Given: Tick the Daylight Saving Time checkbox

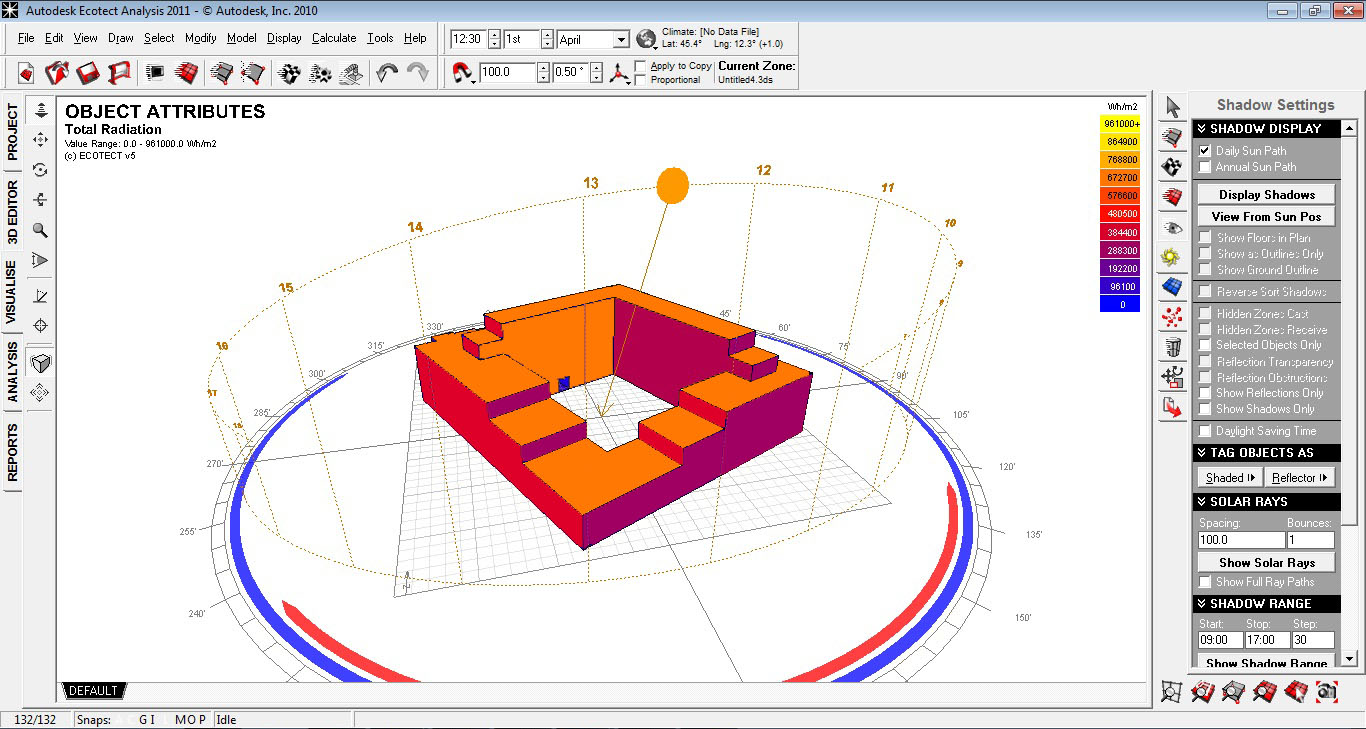Looking at the screenshot, I should tap(1205, 431).
